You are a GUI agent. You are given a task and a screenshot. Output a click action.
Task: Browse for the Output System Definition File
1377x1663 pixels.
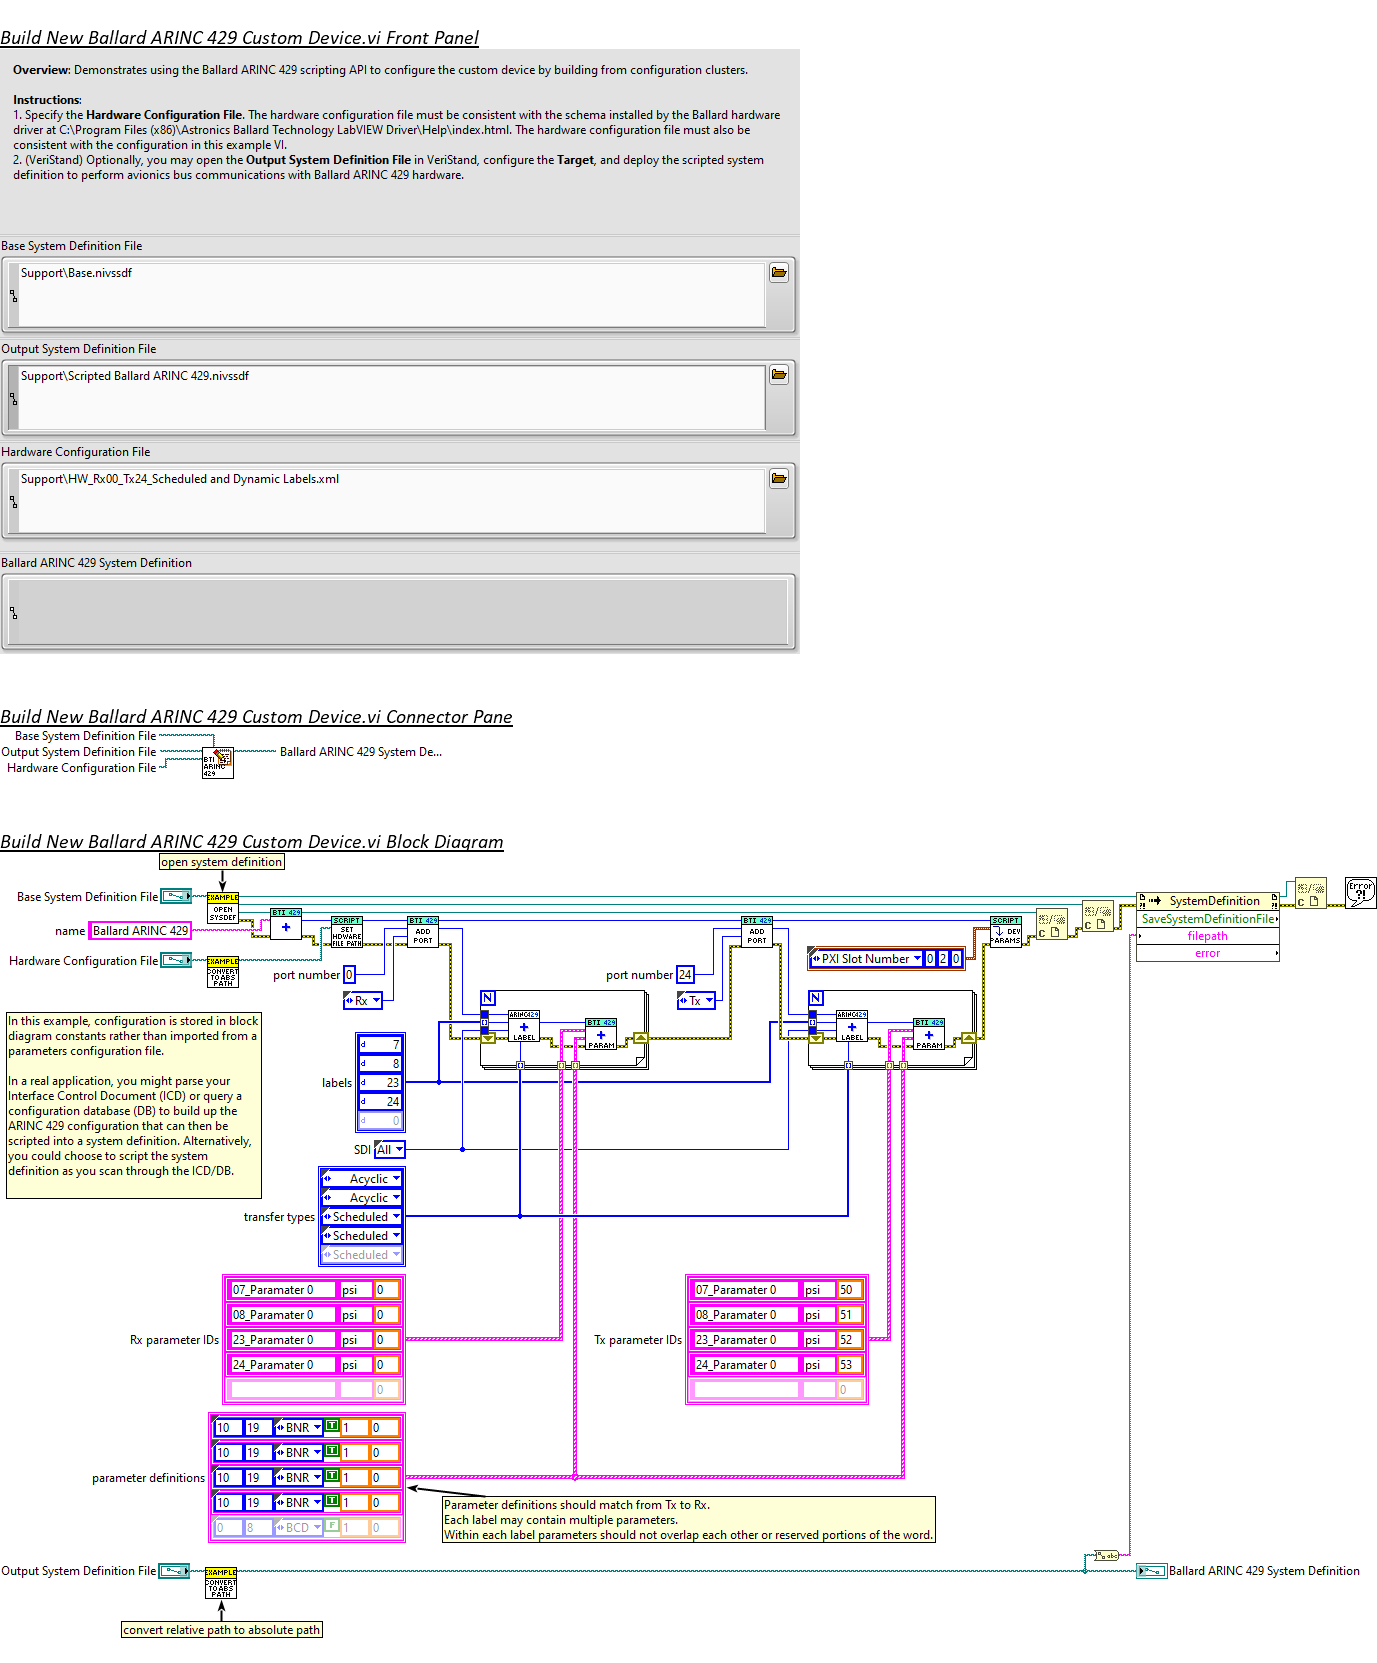click(779, 375)
